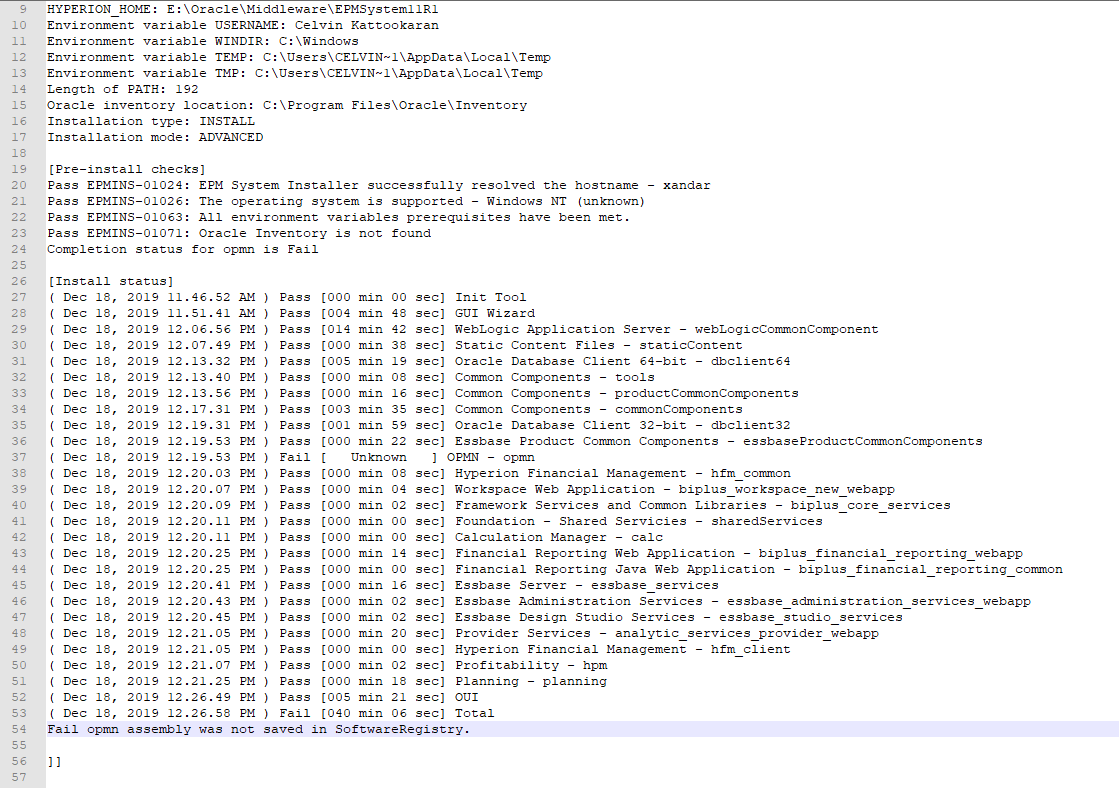
Task: Click the TEMP environment variable line
Action: [x=299, y=57]
